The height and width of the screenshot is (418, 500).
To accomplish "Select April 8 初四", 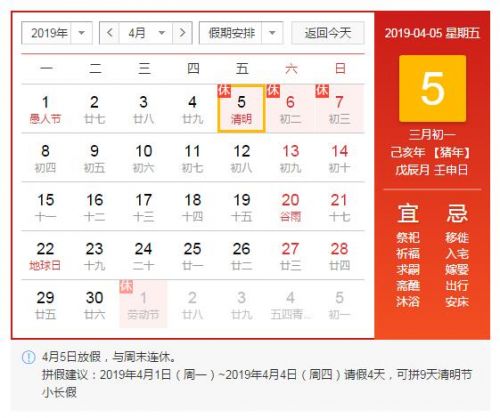I will pyautogui.click(x=45, y=158).
